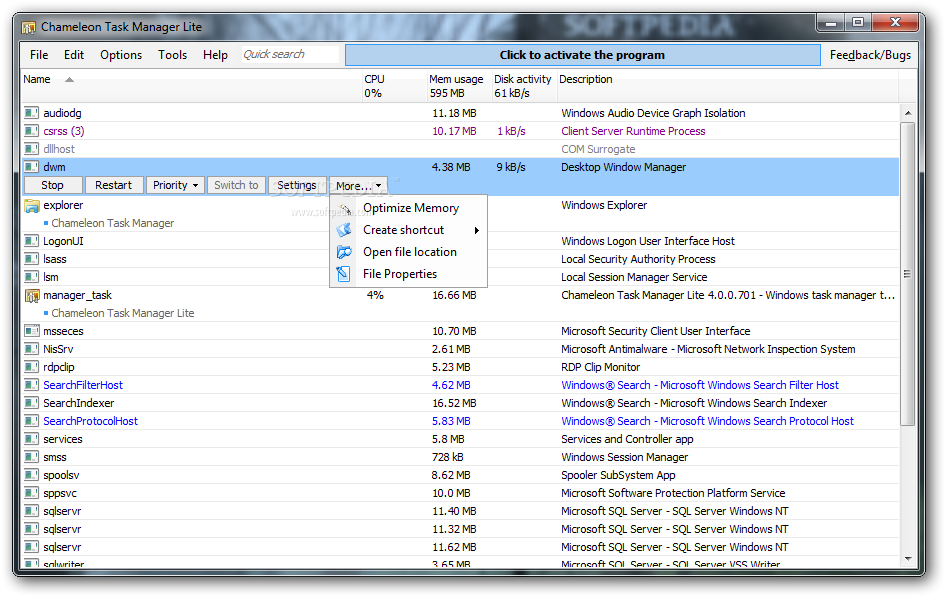Choose Optimize Memory from the More menu
The image size is (946, 597).
pyautogui.click(x=408, y=208)
